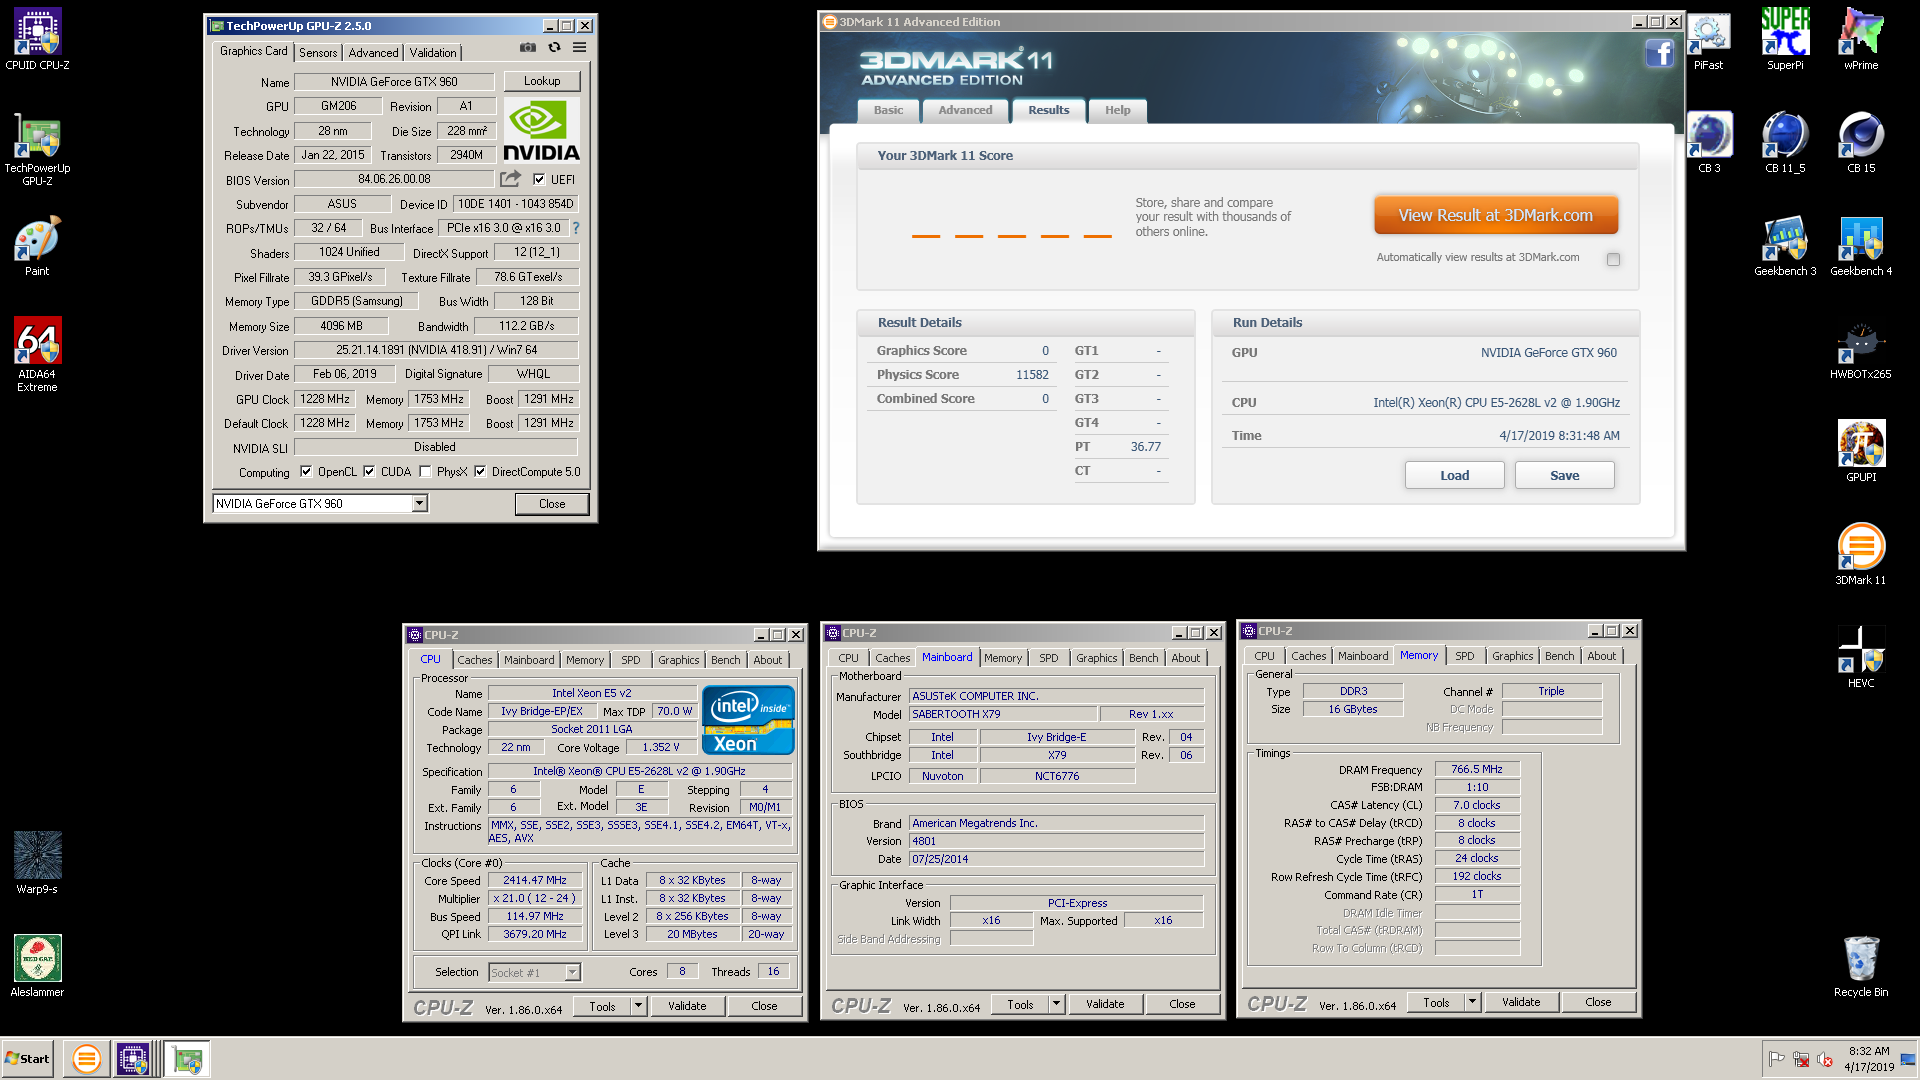Expand Tools dropdown arrow in CPU tab window
Screen dimensions: 1920x1080
(x=638, y=1006)
